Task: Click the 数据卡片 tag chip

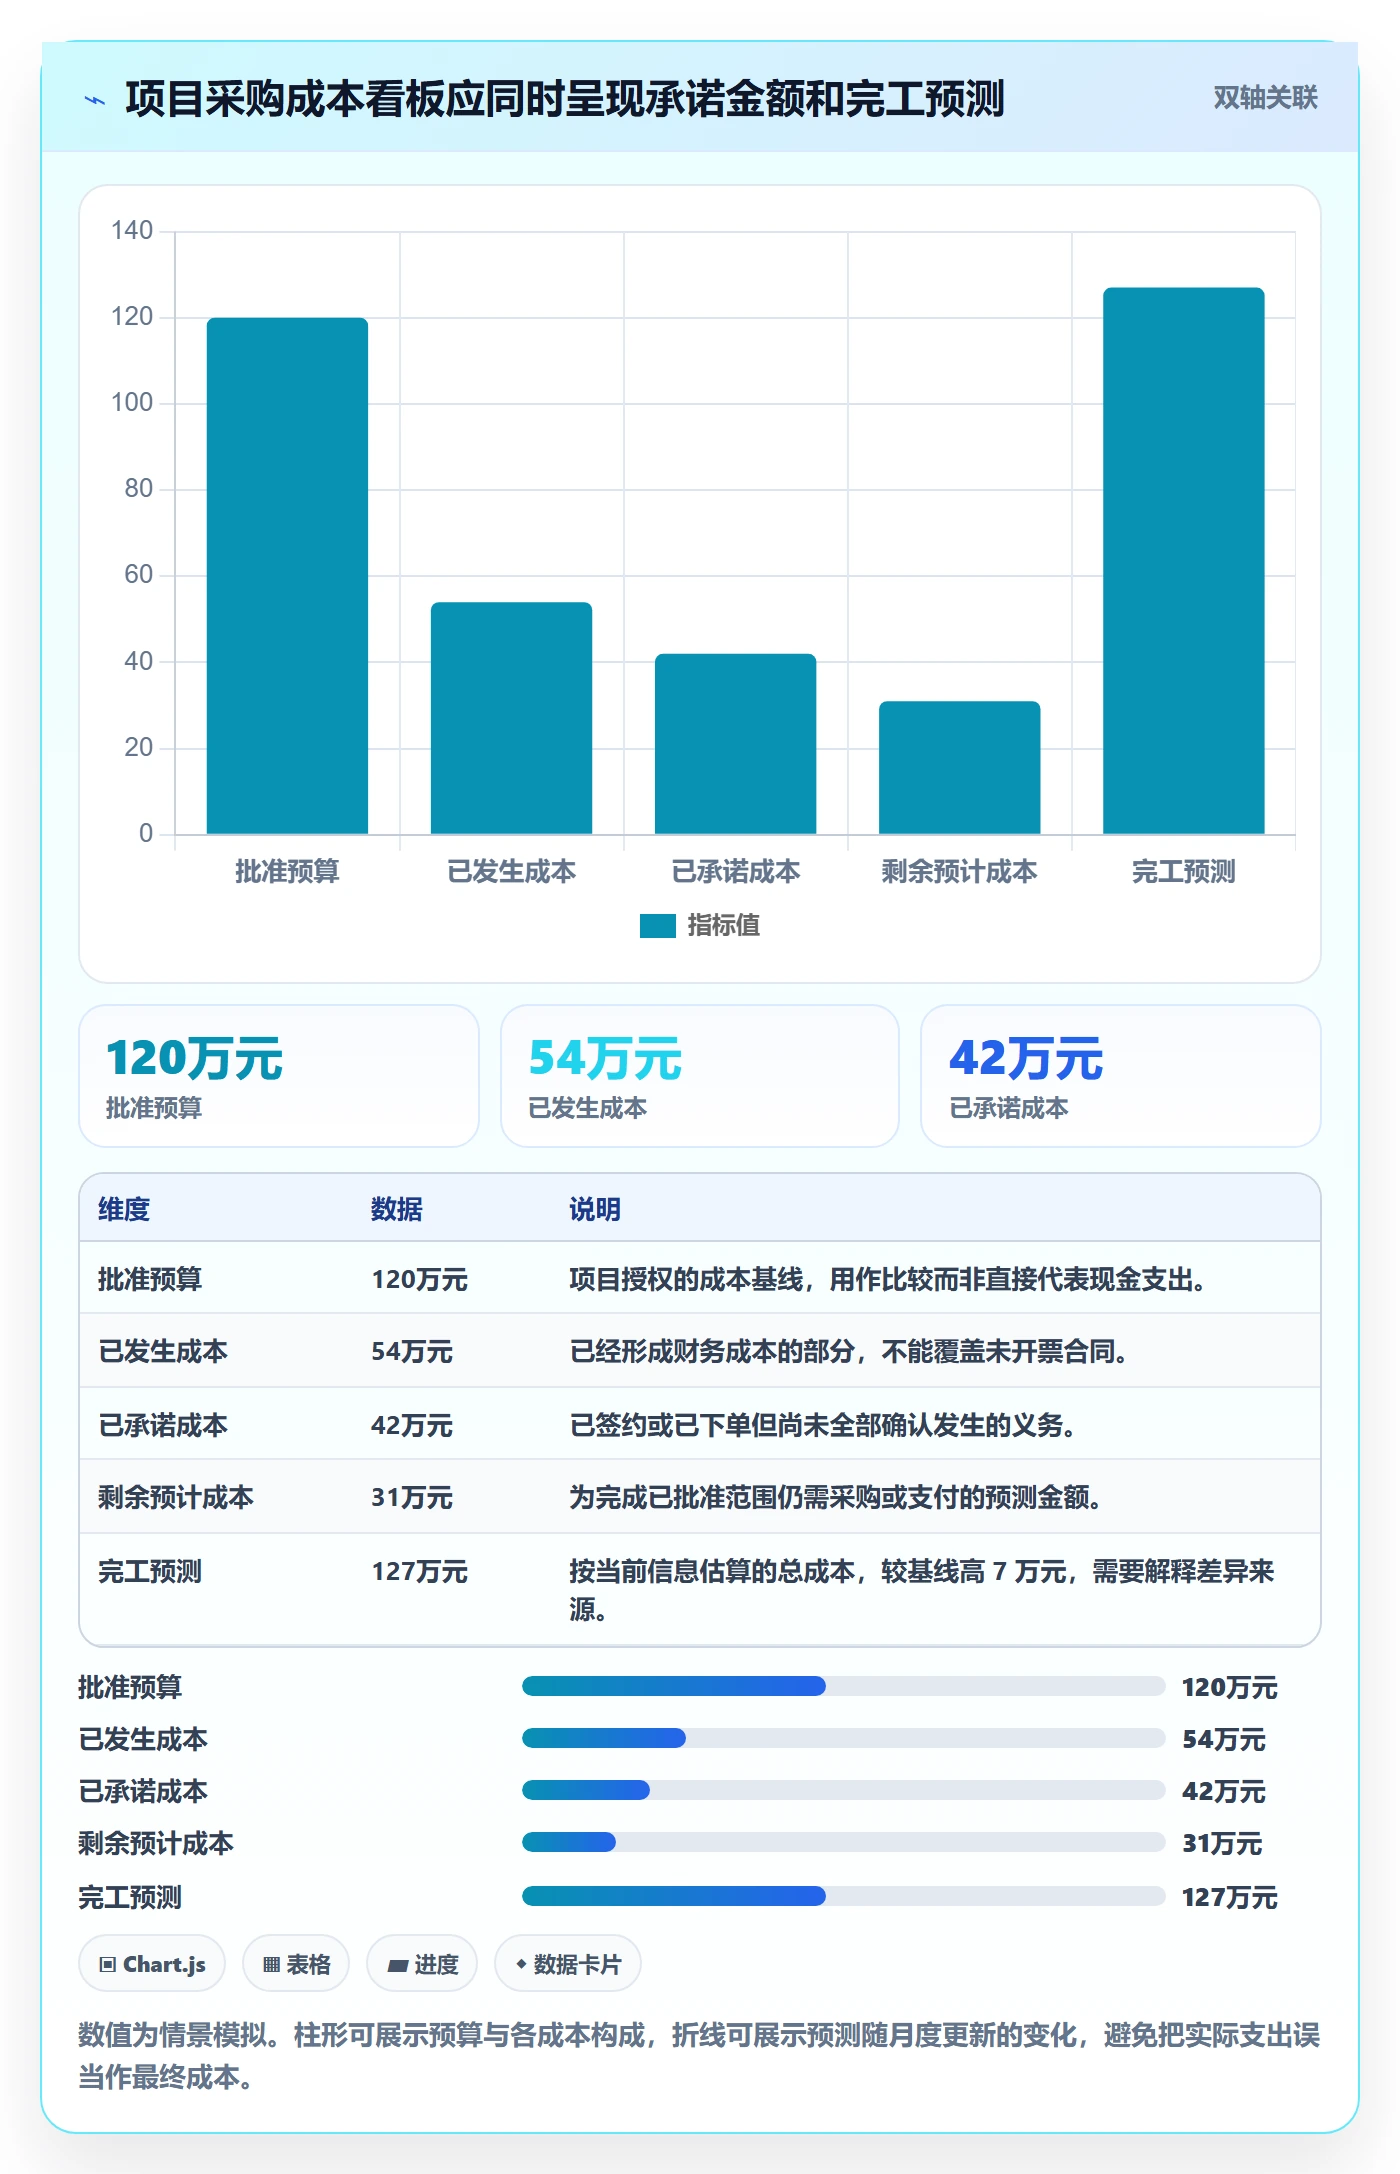Action: click(x=568, y=1964)
